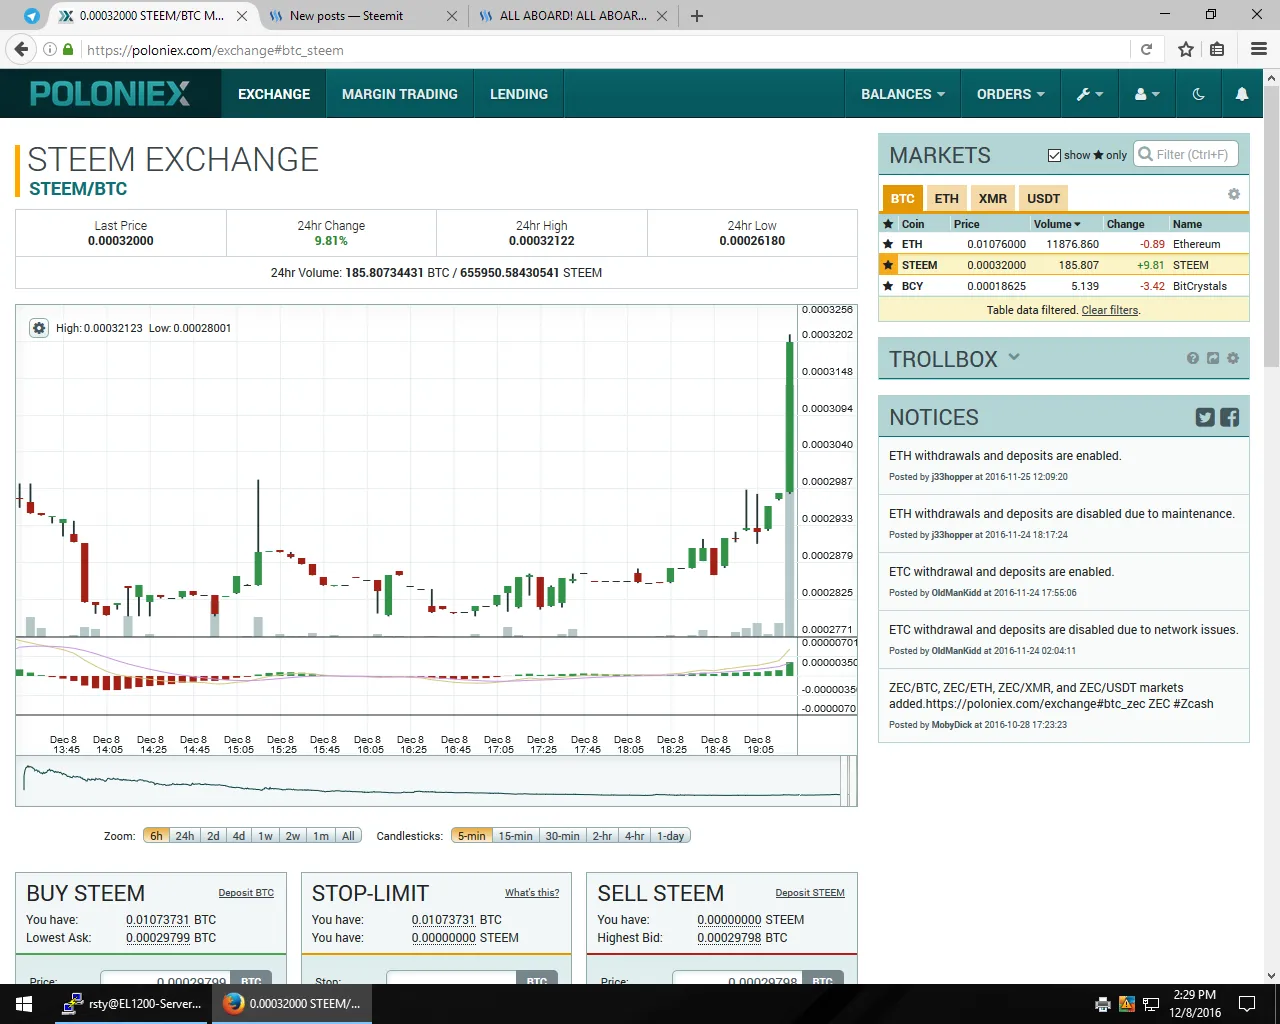Click the Poloniex logo
Screen dimensions: 1280x1024
(110, 94)
